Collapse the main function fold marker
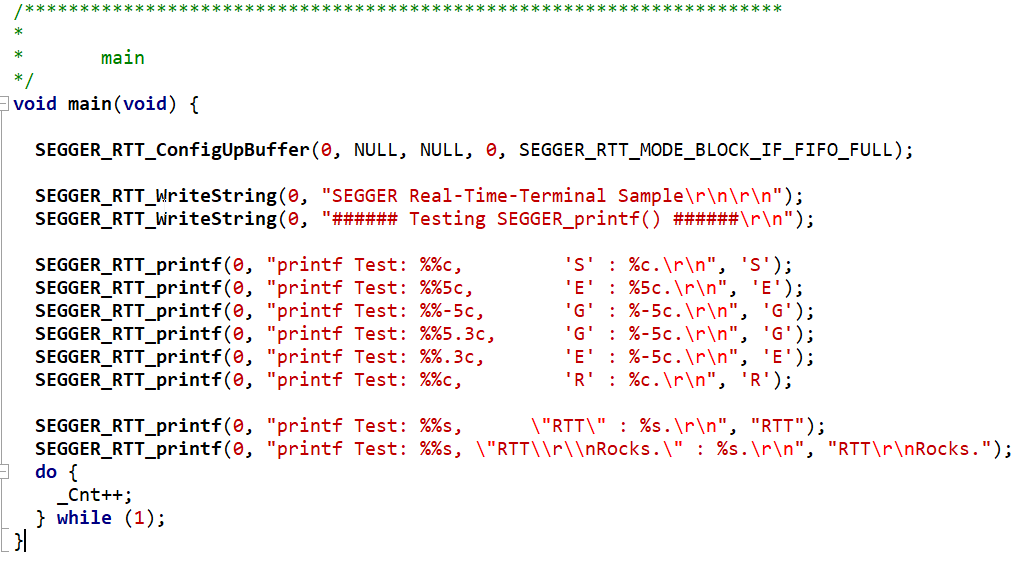Image resolution: width=1033 pixels, height=567 pixels. click(x=6, y=104)
